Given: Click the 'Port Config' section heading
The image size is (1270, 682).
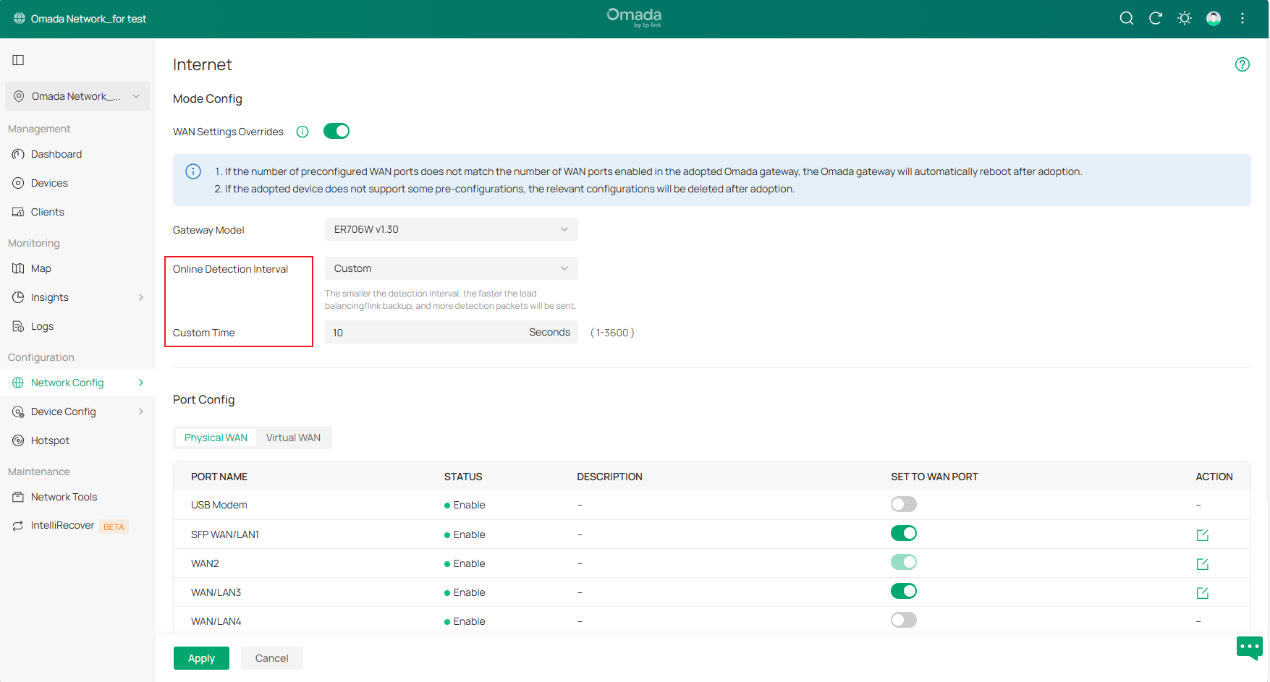Looking at the screenshot, I should click(x=204, y=399).
